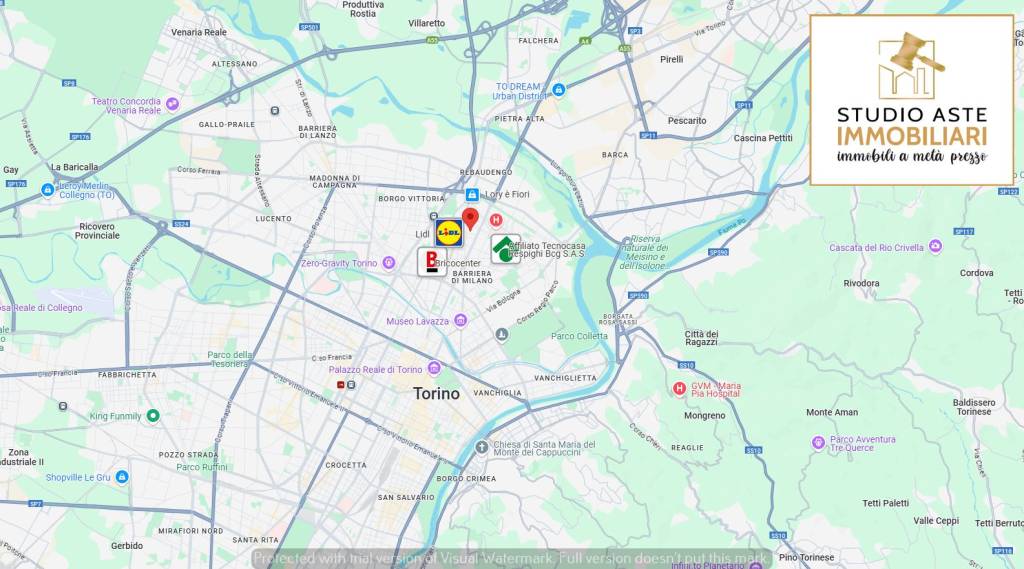Click the Fabbrichetta label
The width and height of the screenshot is (1024, 569).
point(127,375)
